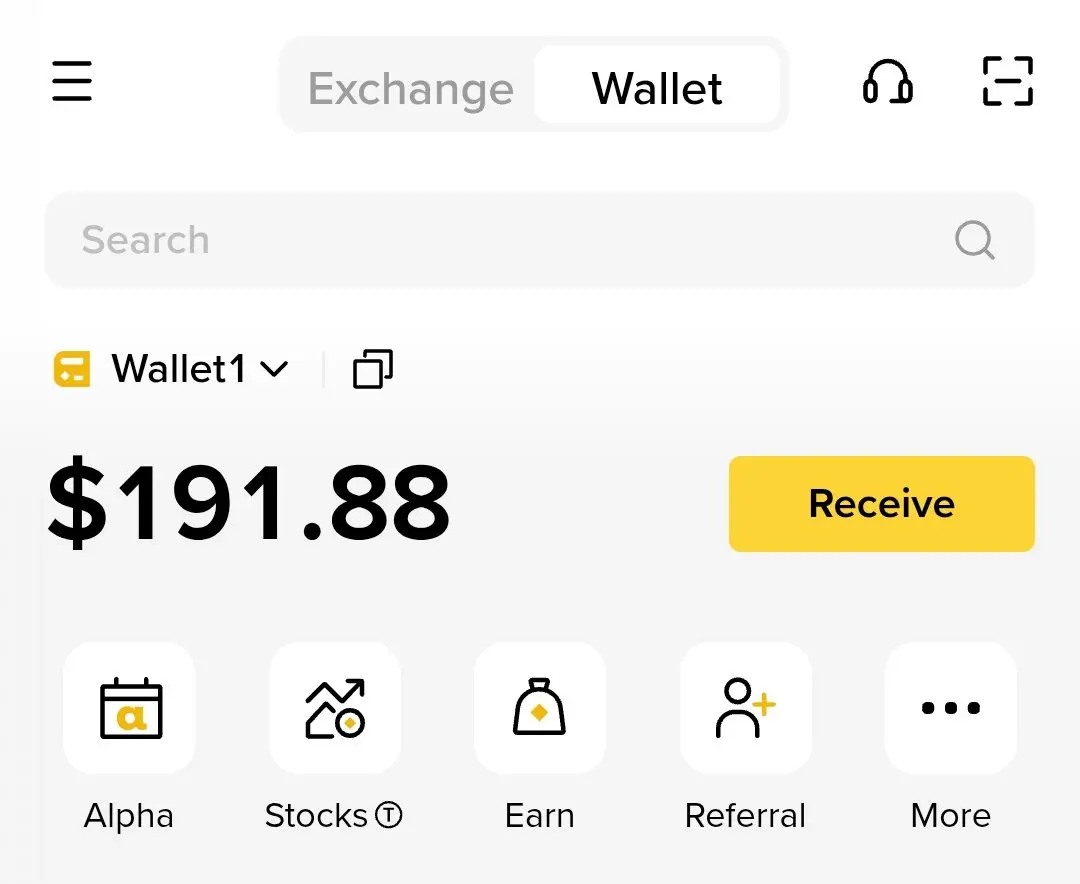Tap the search magnifier icon
Viewport: 1080px width, 884px height.
click(x=975, y=239)
